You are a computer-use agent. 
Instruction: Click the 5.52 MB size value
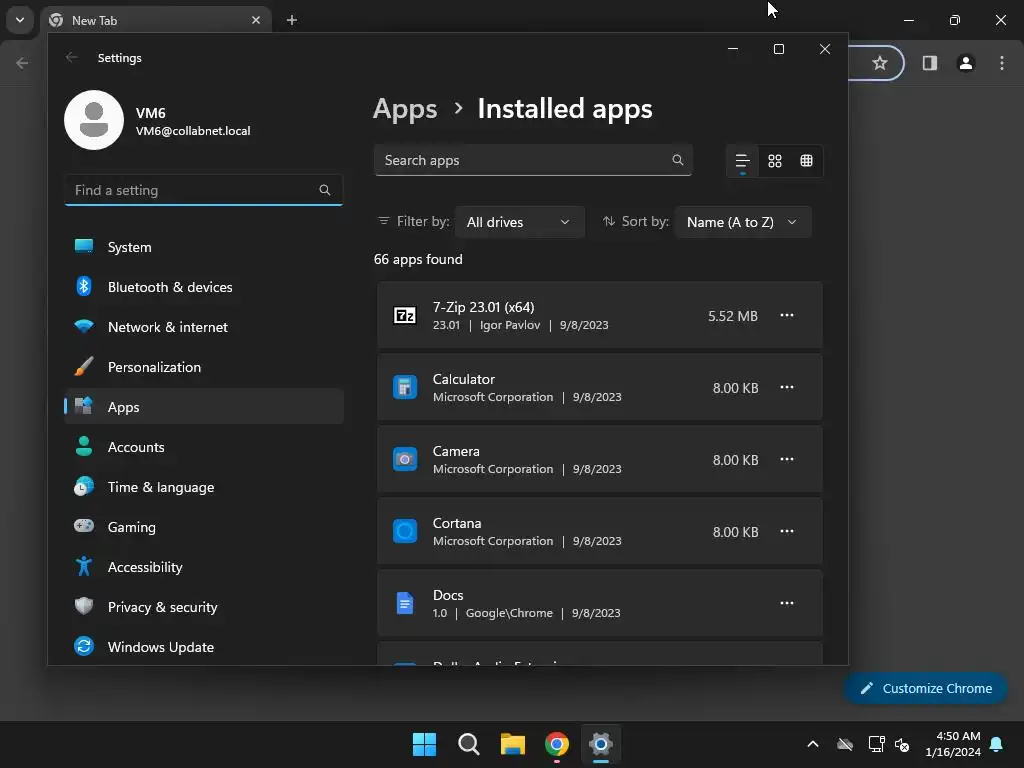733,316
